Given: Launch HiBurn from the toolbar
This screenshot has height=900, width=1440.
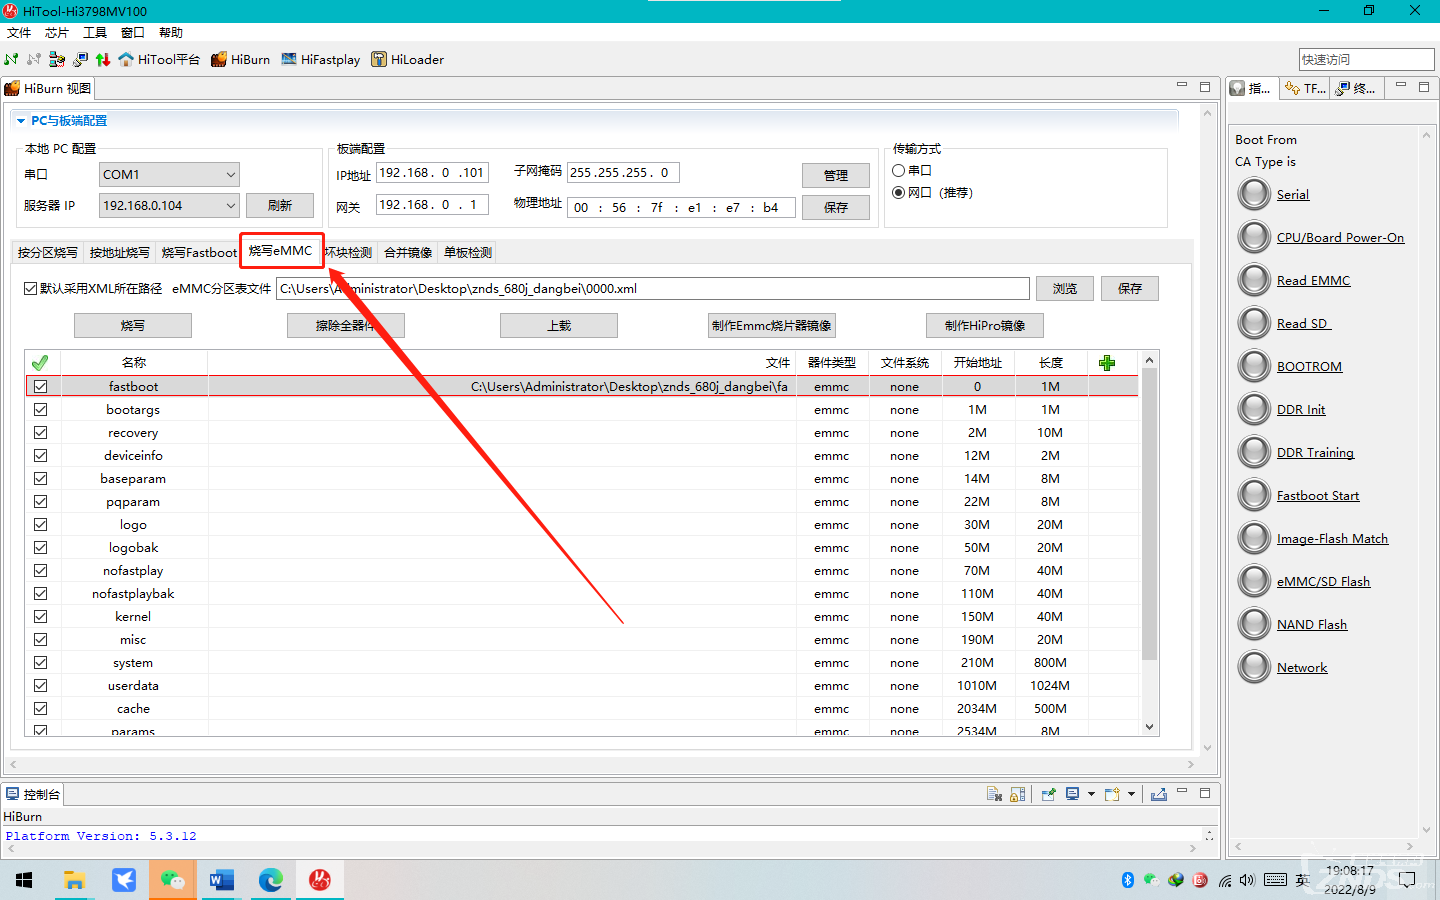Looking at the screenshot, I should tap(240, 59).
